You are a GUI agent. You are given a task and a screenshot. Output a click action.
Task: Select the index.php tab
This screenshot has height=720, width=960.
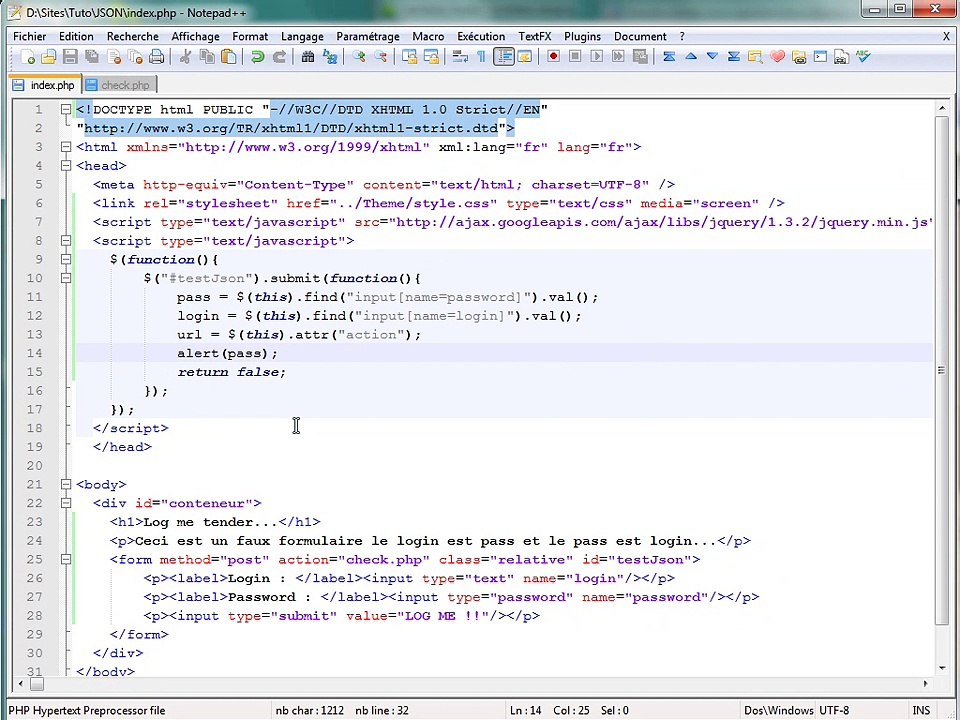point(45,85)
